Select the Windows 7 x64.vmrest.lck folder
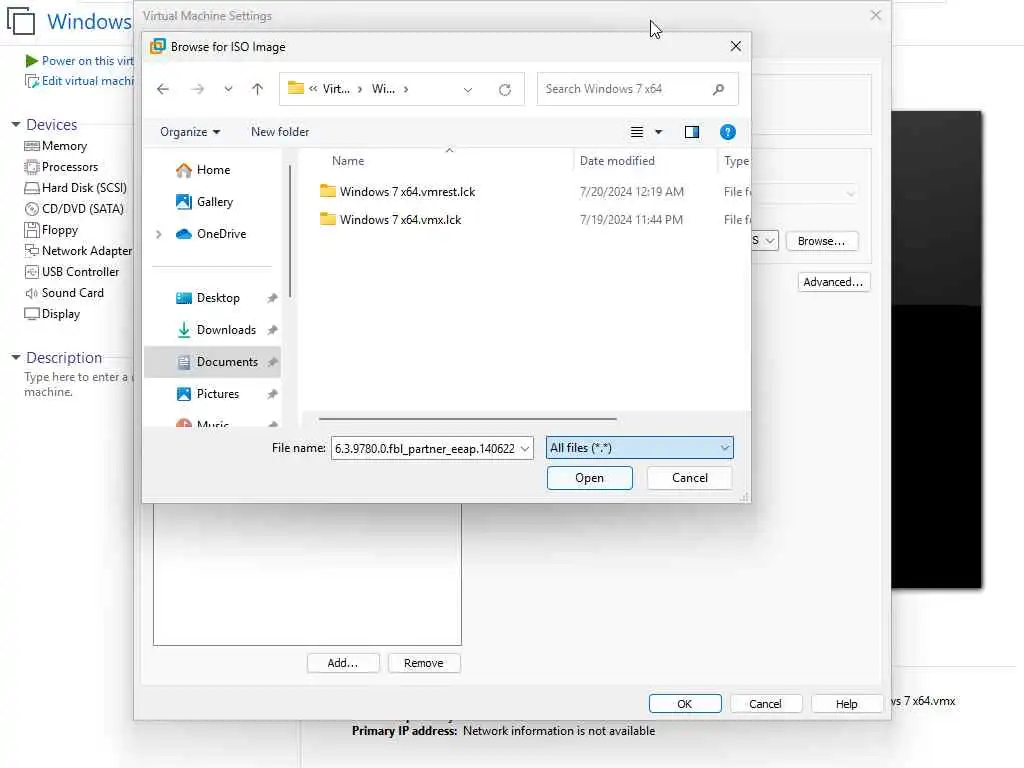Image resolution: width=1024 pixels, height=768 pixels. click(397, 191)
